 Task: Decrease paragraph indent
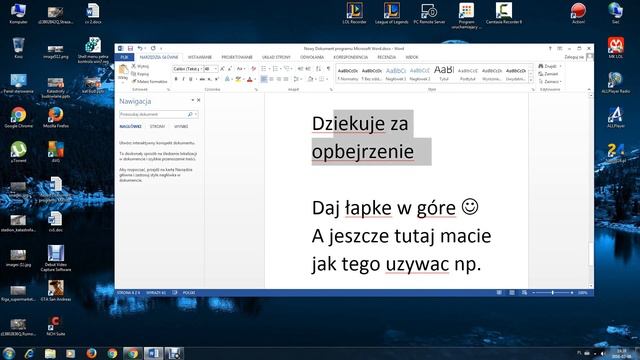pyautogui.click(x=300, y=69)
